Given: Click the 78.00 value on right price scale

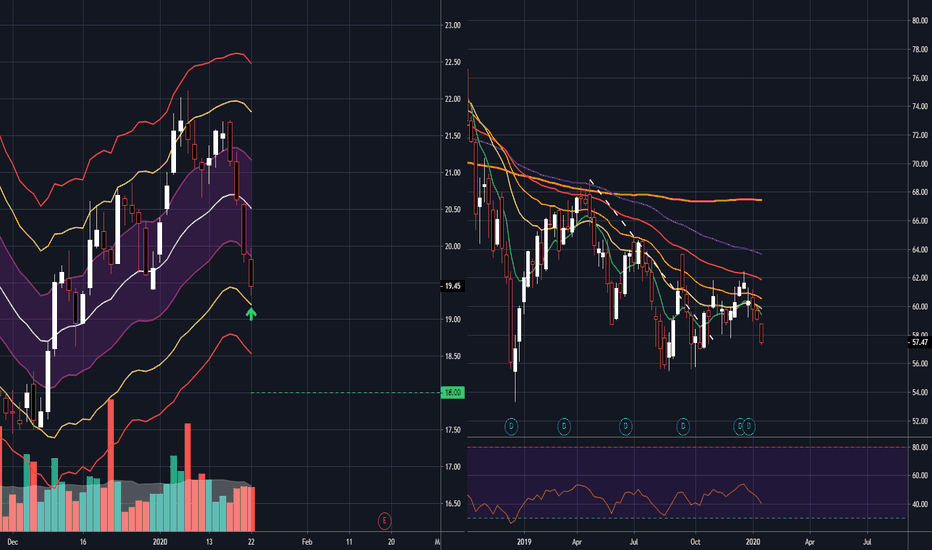Looking at the screenshot, I should click(920, 49).
